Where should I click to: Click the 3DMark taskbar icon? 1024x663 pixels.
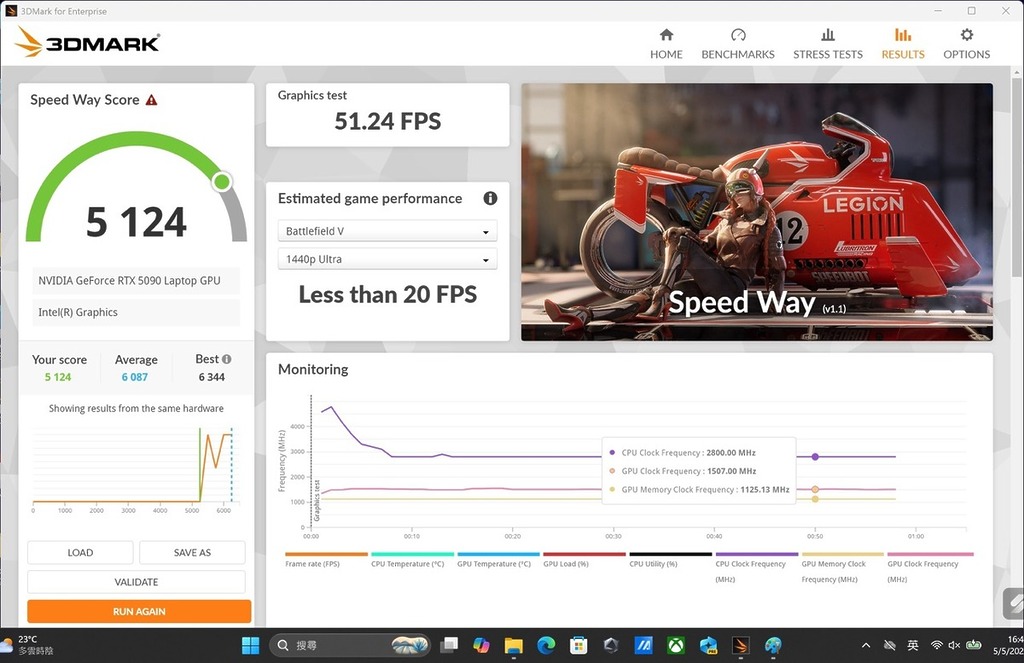coord(741,646)
